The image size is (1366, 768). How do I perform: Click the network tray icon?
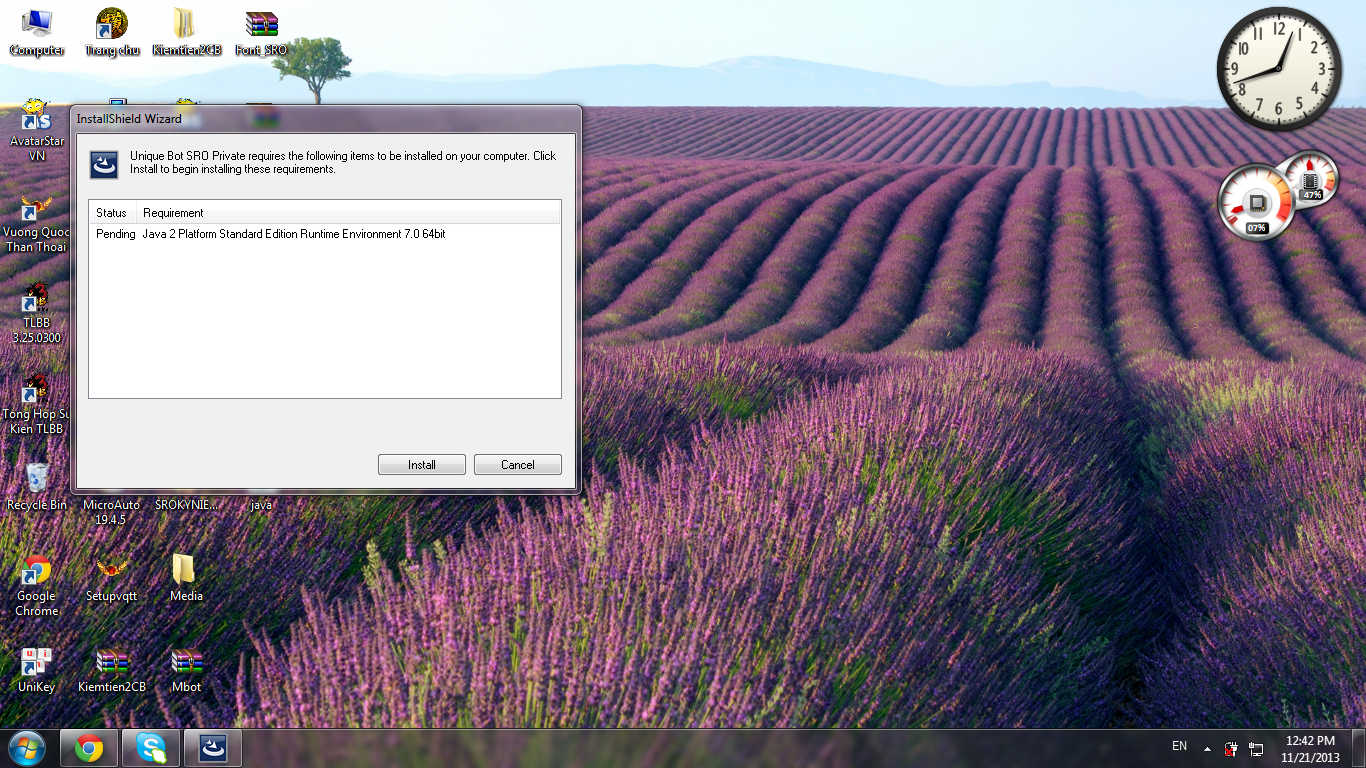point(1256,748)
